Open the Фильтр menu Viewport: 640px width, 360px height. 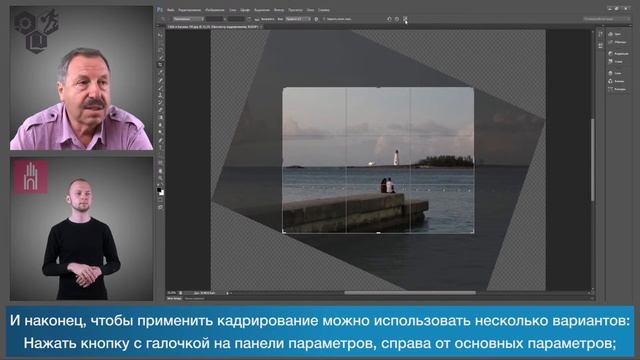tap(279, 10)
